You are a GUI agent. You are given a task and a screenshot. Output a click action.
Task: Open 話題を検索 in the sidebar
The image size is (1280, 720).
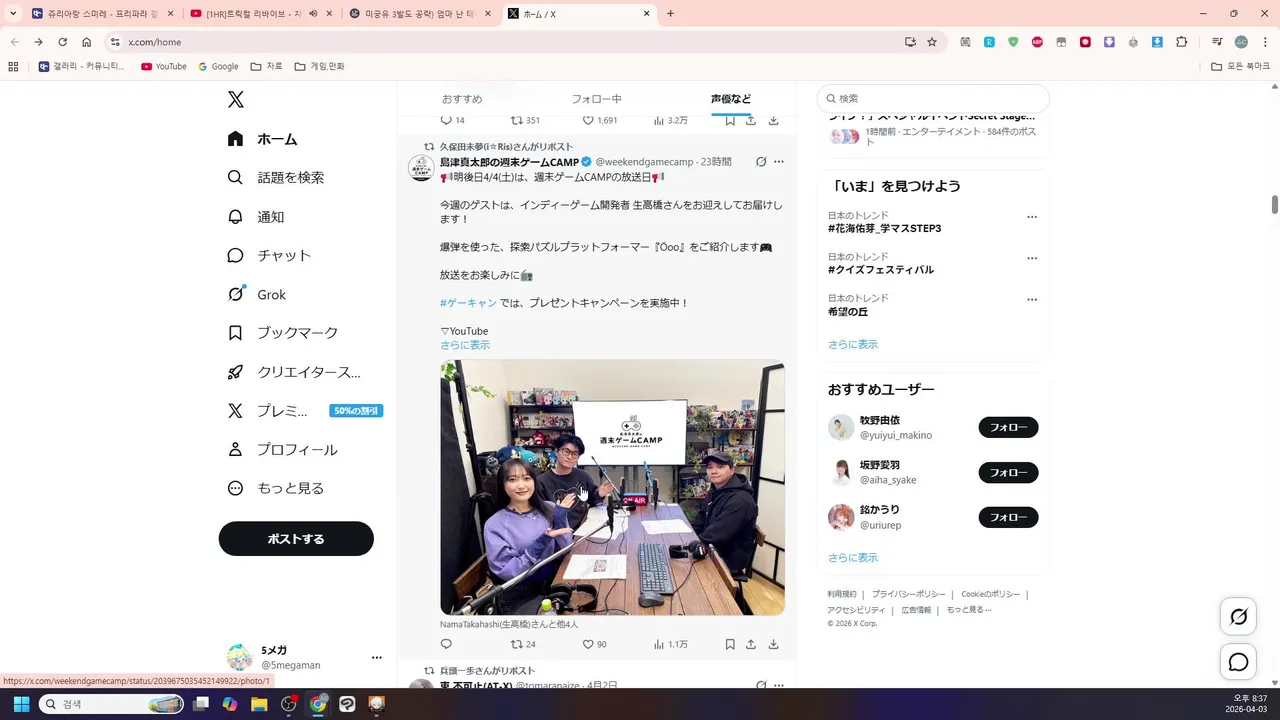(x=276, y=177)
